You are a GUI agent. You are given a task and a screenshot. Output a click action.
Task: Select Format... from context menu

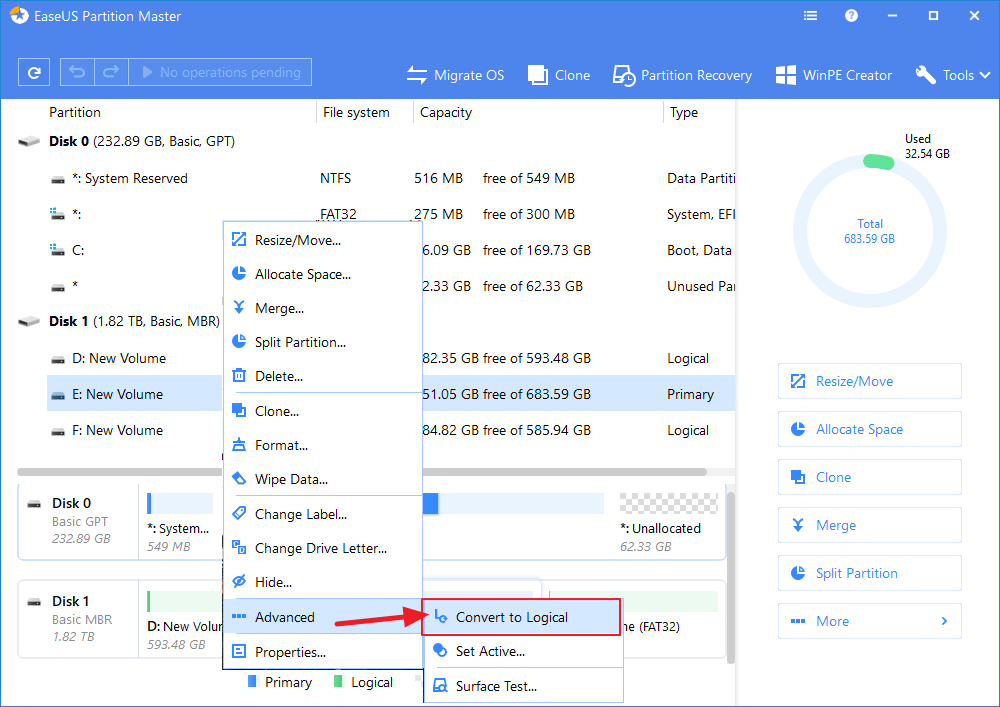323,445
